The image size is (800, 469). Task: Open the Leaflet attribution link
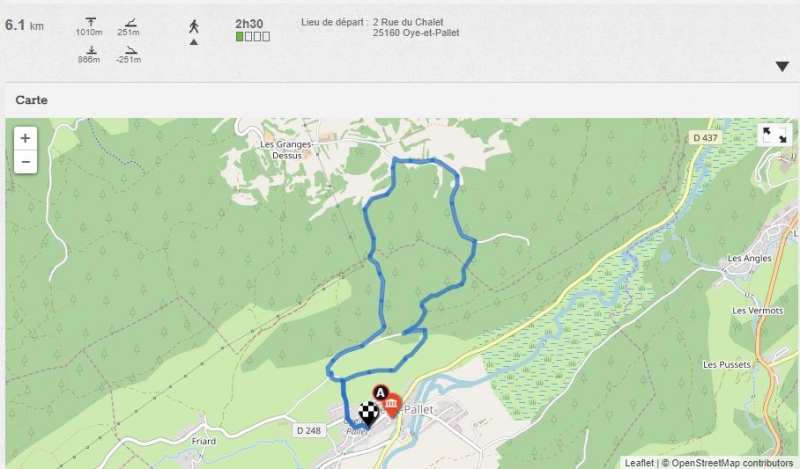[639, 463]
